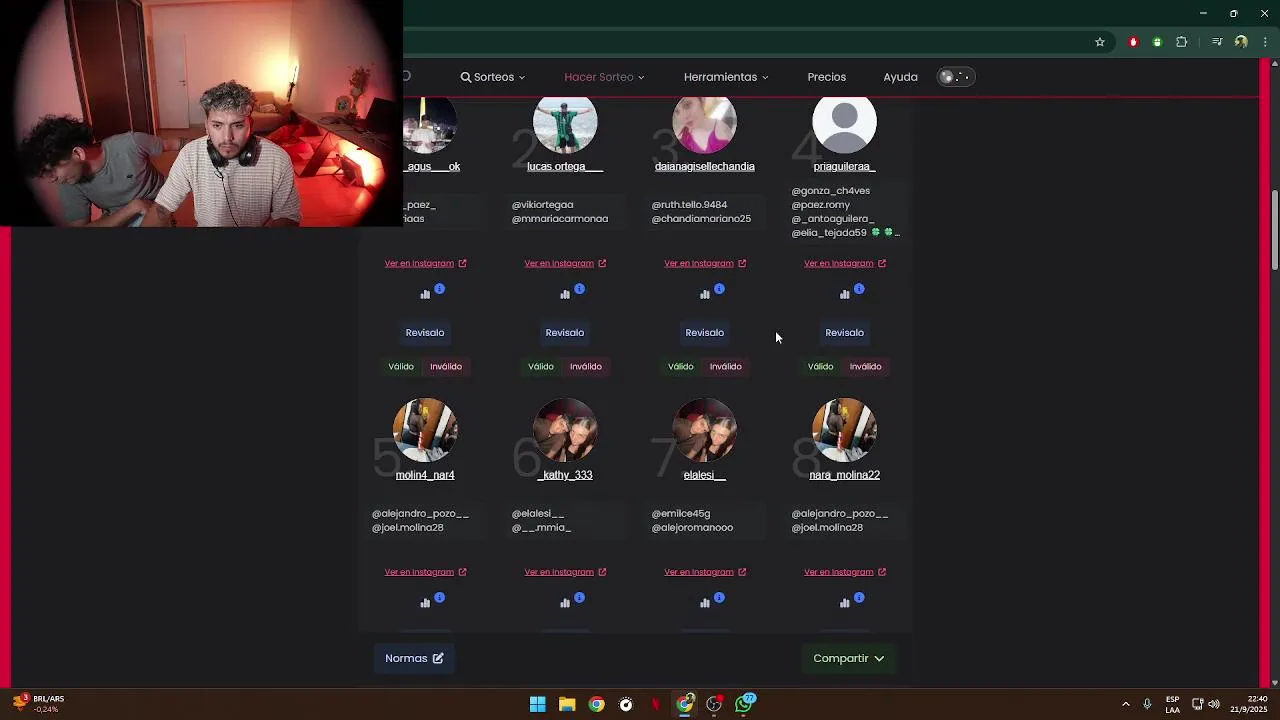The height and width of the screenshot is (720, 1280).
Task: View stats chart icon for molin4_nar4
Action: pos(425,603)
